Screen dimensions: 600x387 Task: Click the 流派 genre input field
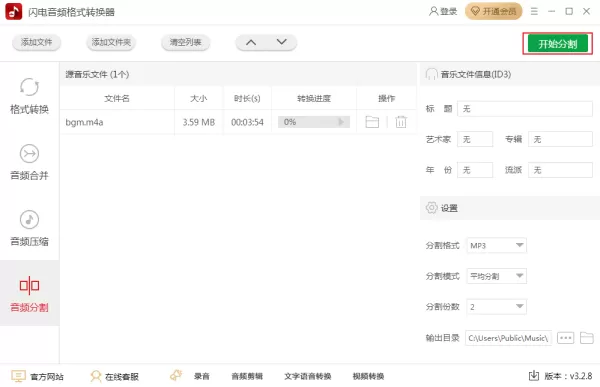pos(560,170)
